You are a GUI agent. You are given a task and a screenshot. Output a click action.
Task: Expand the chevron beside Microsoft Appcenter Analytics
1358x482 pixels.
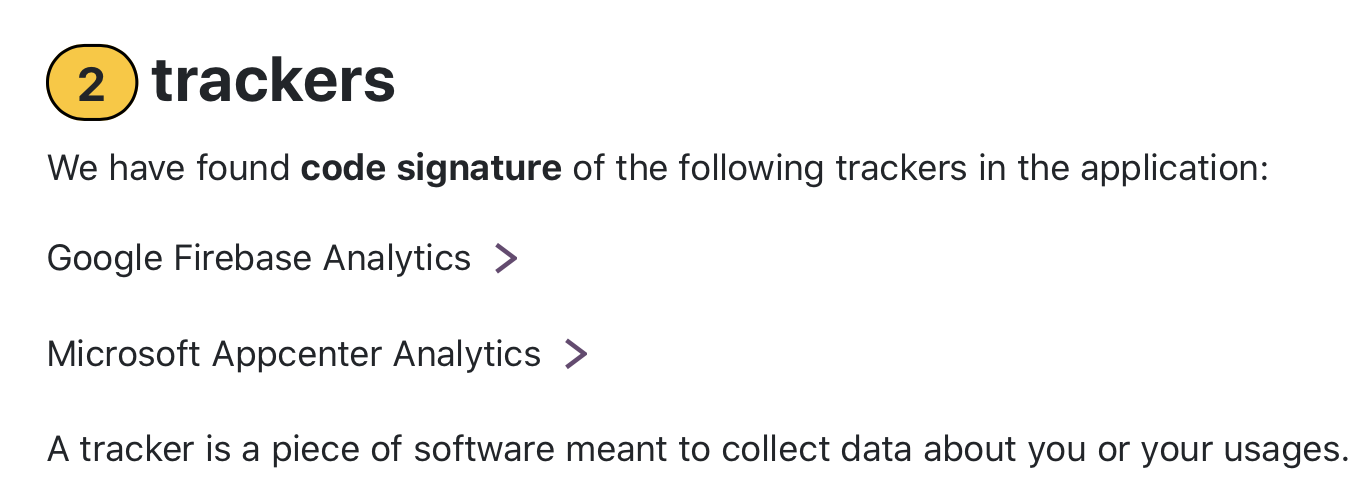pos(576,354)
